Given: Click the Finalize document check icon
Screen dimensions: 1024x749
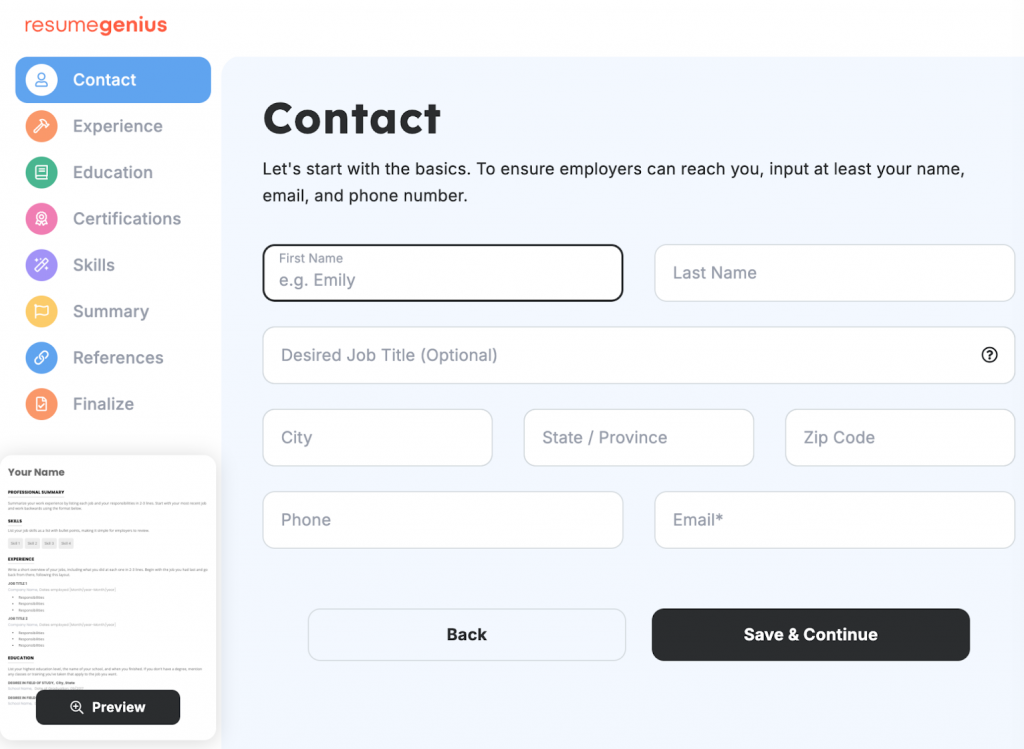Looking at the screenshot, I should (x=41, y=404).
